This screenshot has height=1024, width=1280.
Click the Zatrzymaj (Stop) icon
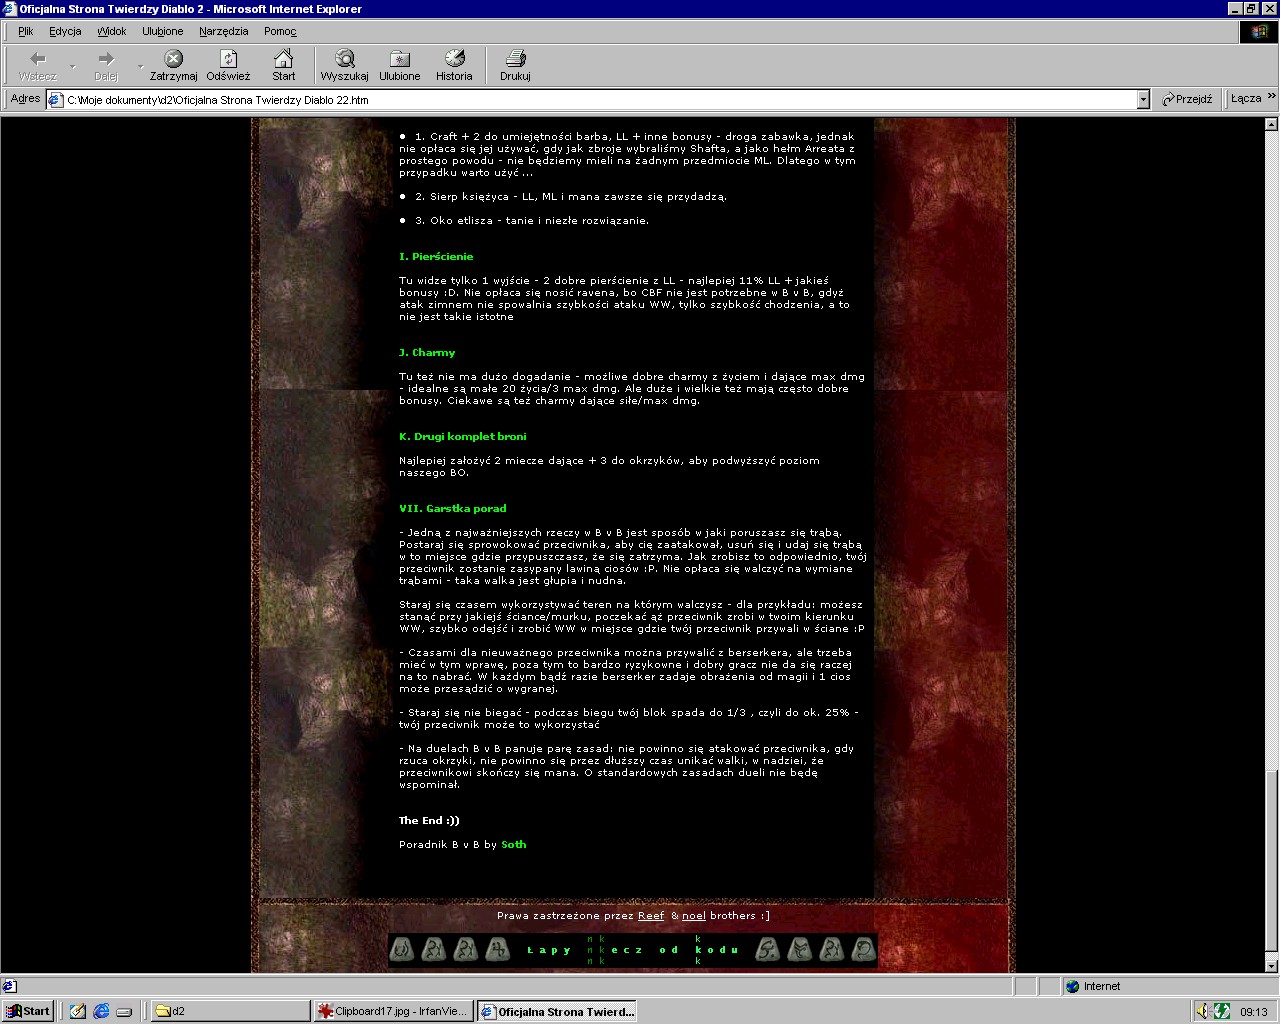(x=174, y=64)
